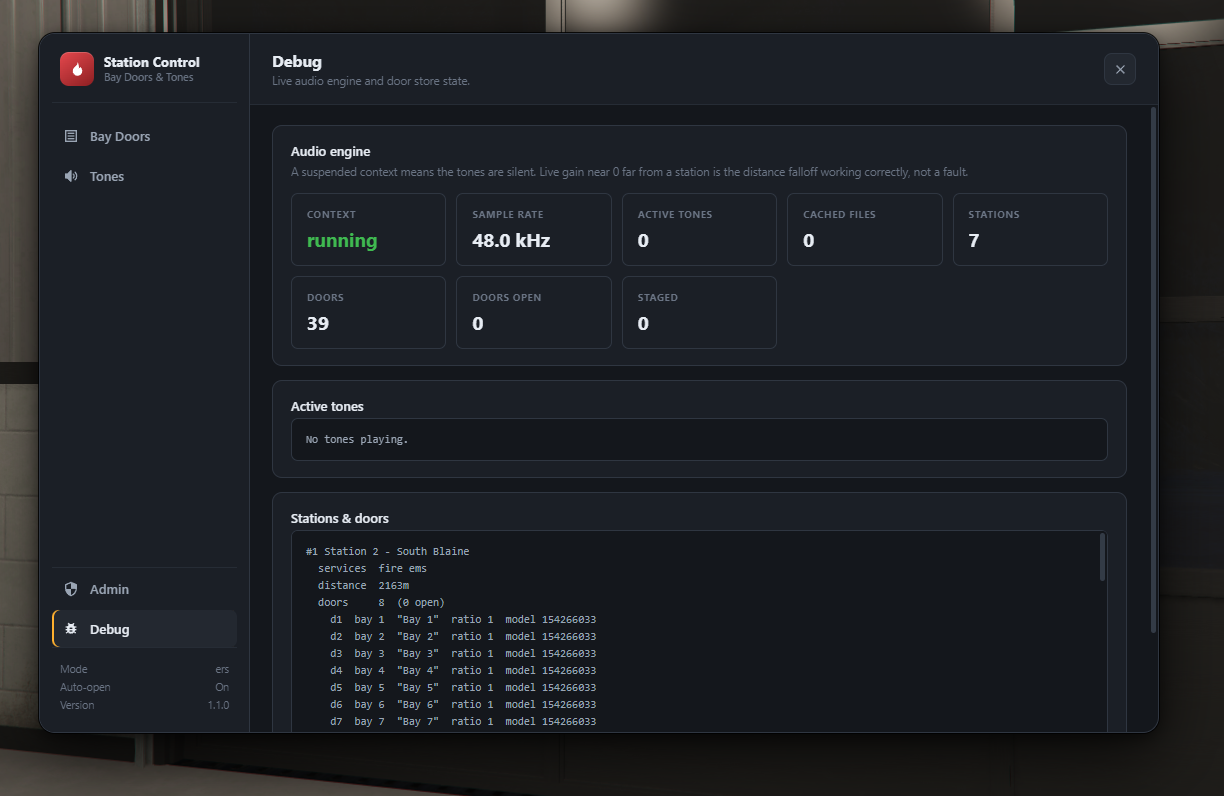Click the d1 Bay 1 door row
1224x796 pixels.
pyautogui.click(x=463, y=619)
